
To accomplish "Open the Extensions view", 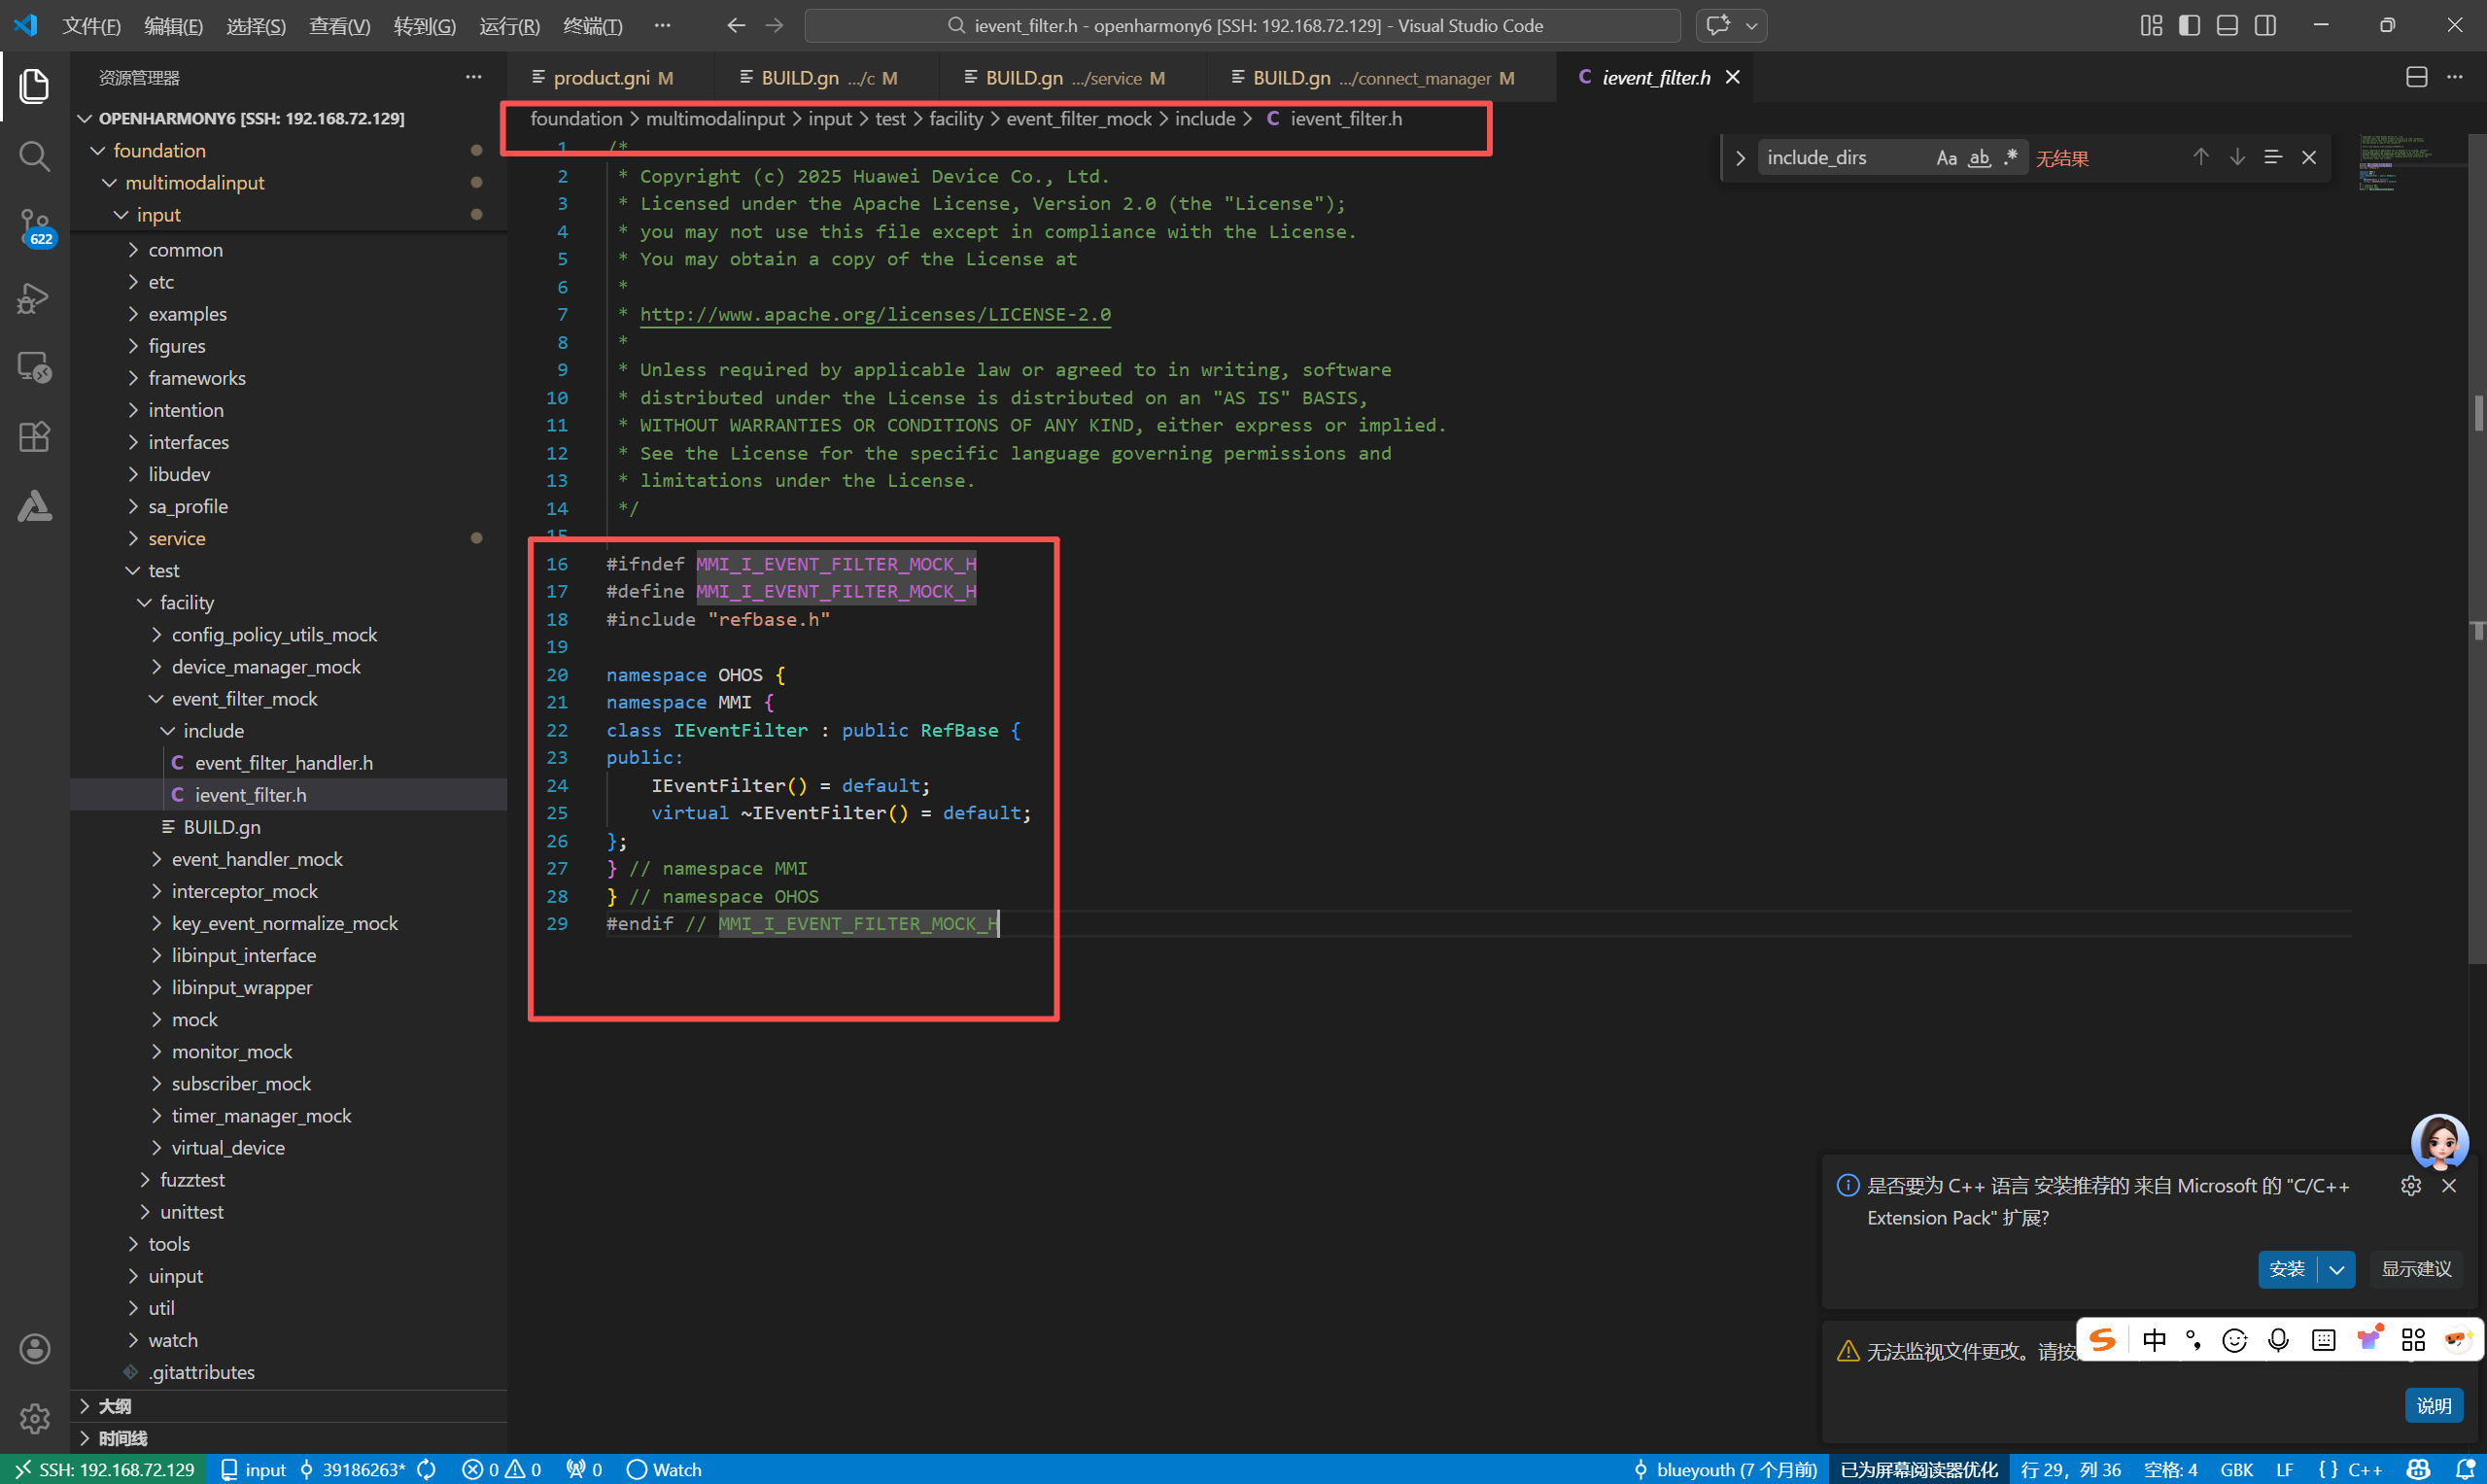I will 34,437.
